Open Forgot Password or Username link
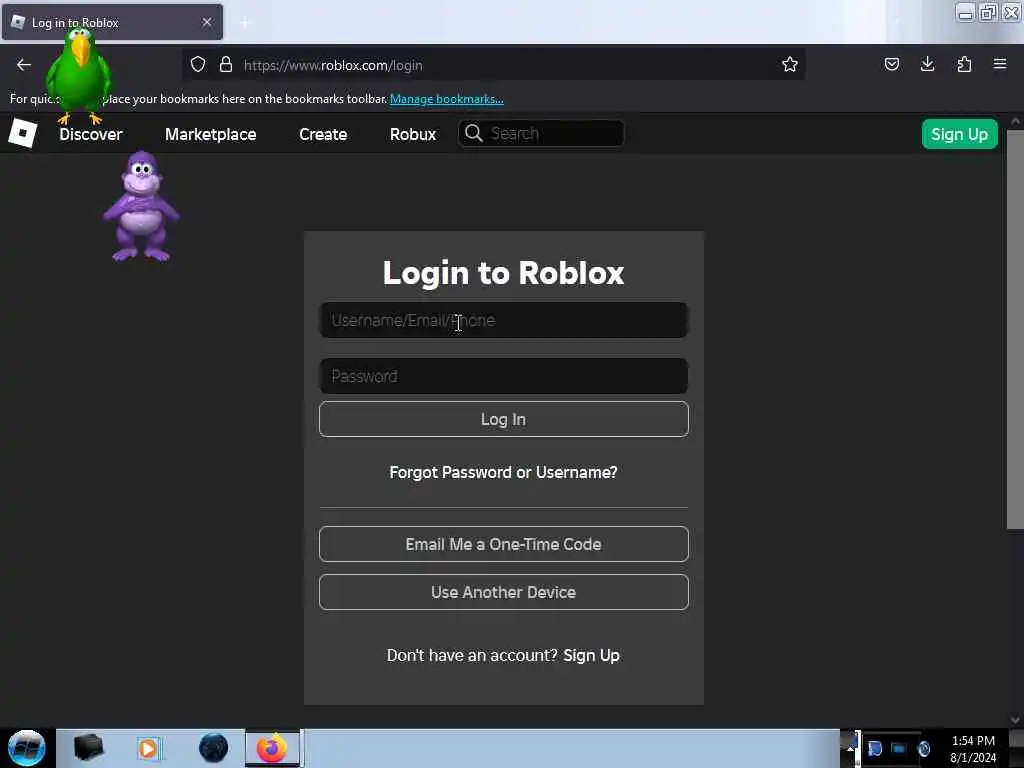1024x768 pixels. point(504,472)
